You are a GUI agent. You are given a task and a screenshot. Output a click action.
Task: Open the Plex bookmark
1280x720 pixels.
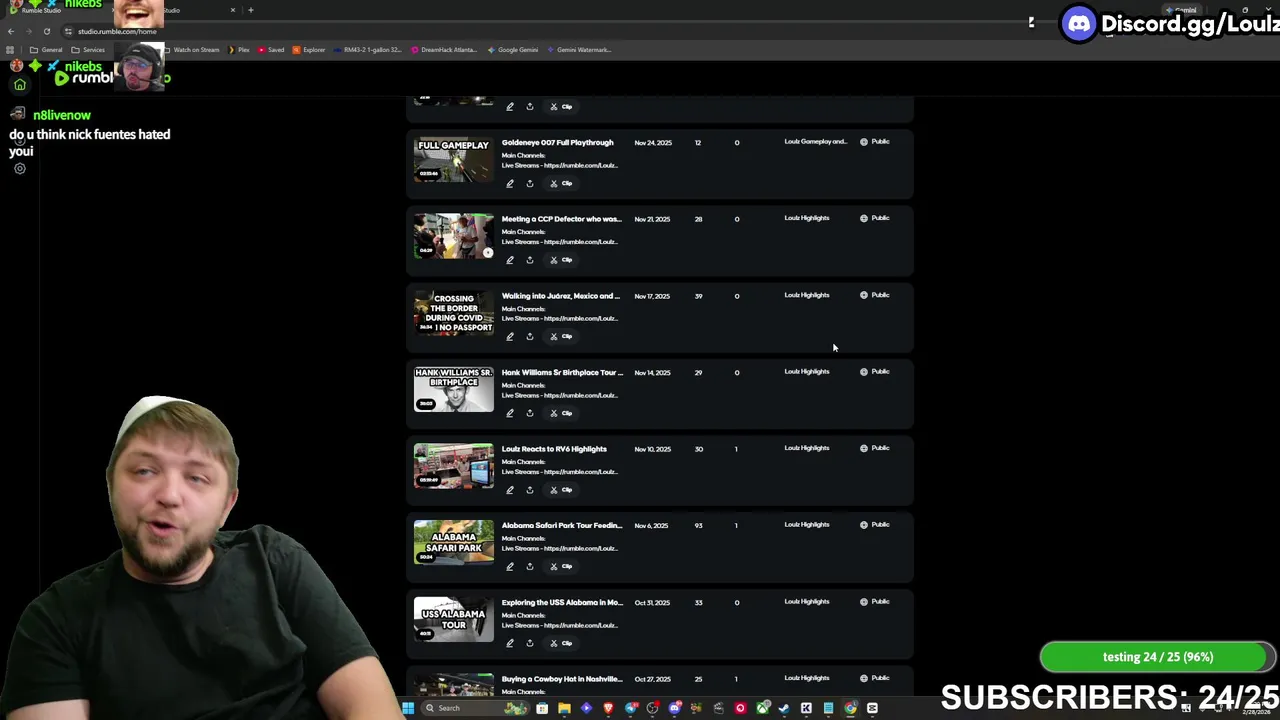click(x=238, y=50)
